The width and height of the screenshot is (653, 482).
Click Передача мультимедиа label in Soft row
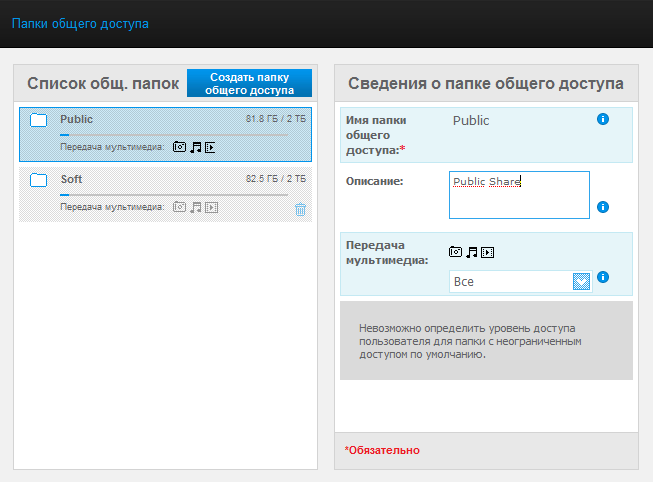(x=112, y=207)
